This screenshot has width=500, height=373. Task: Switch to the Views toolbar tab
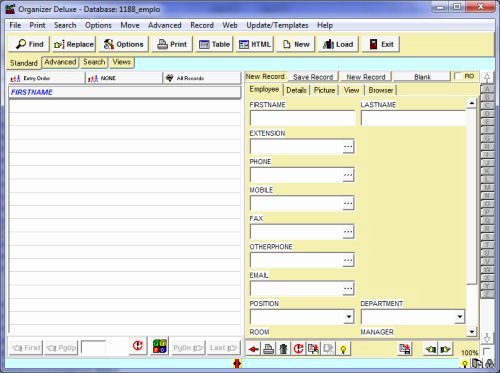(122, 62)
